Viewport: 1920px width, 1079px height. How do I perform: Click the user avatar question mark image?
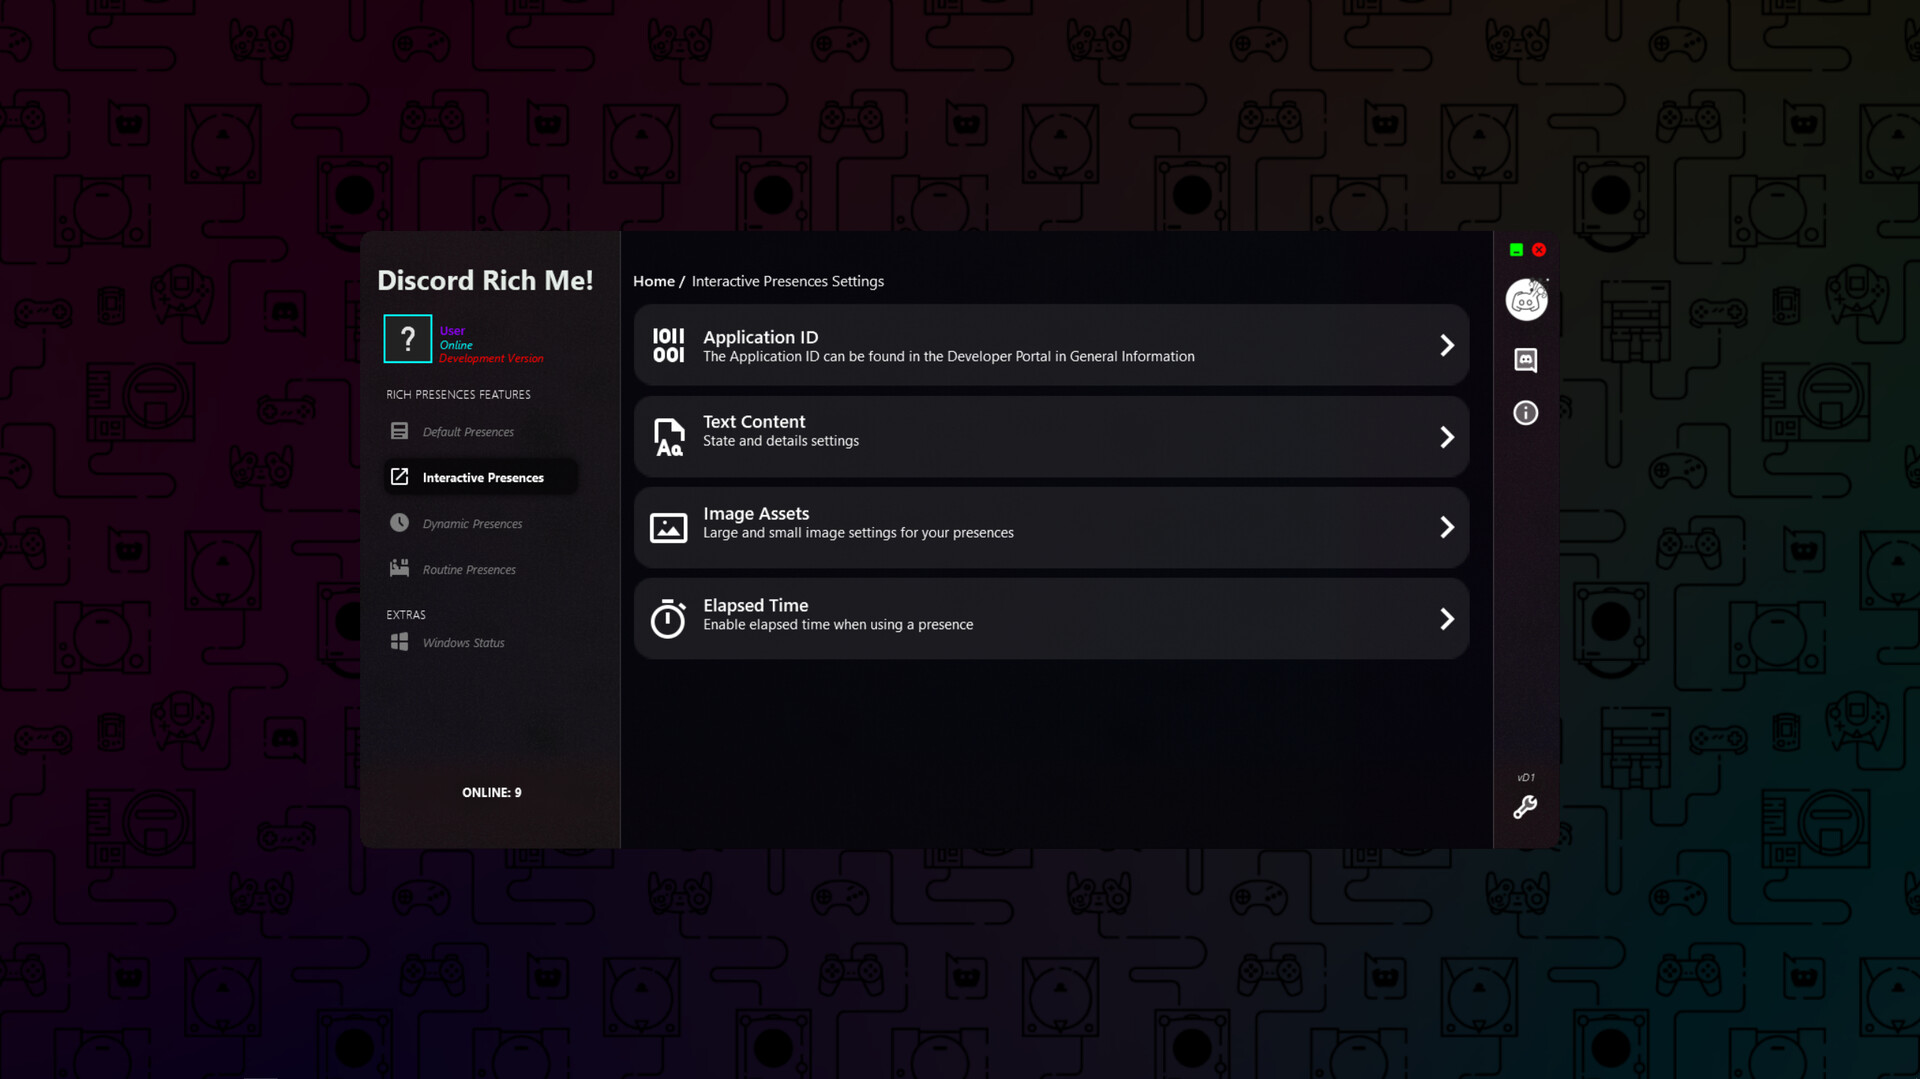tap(407, 338)
